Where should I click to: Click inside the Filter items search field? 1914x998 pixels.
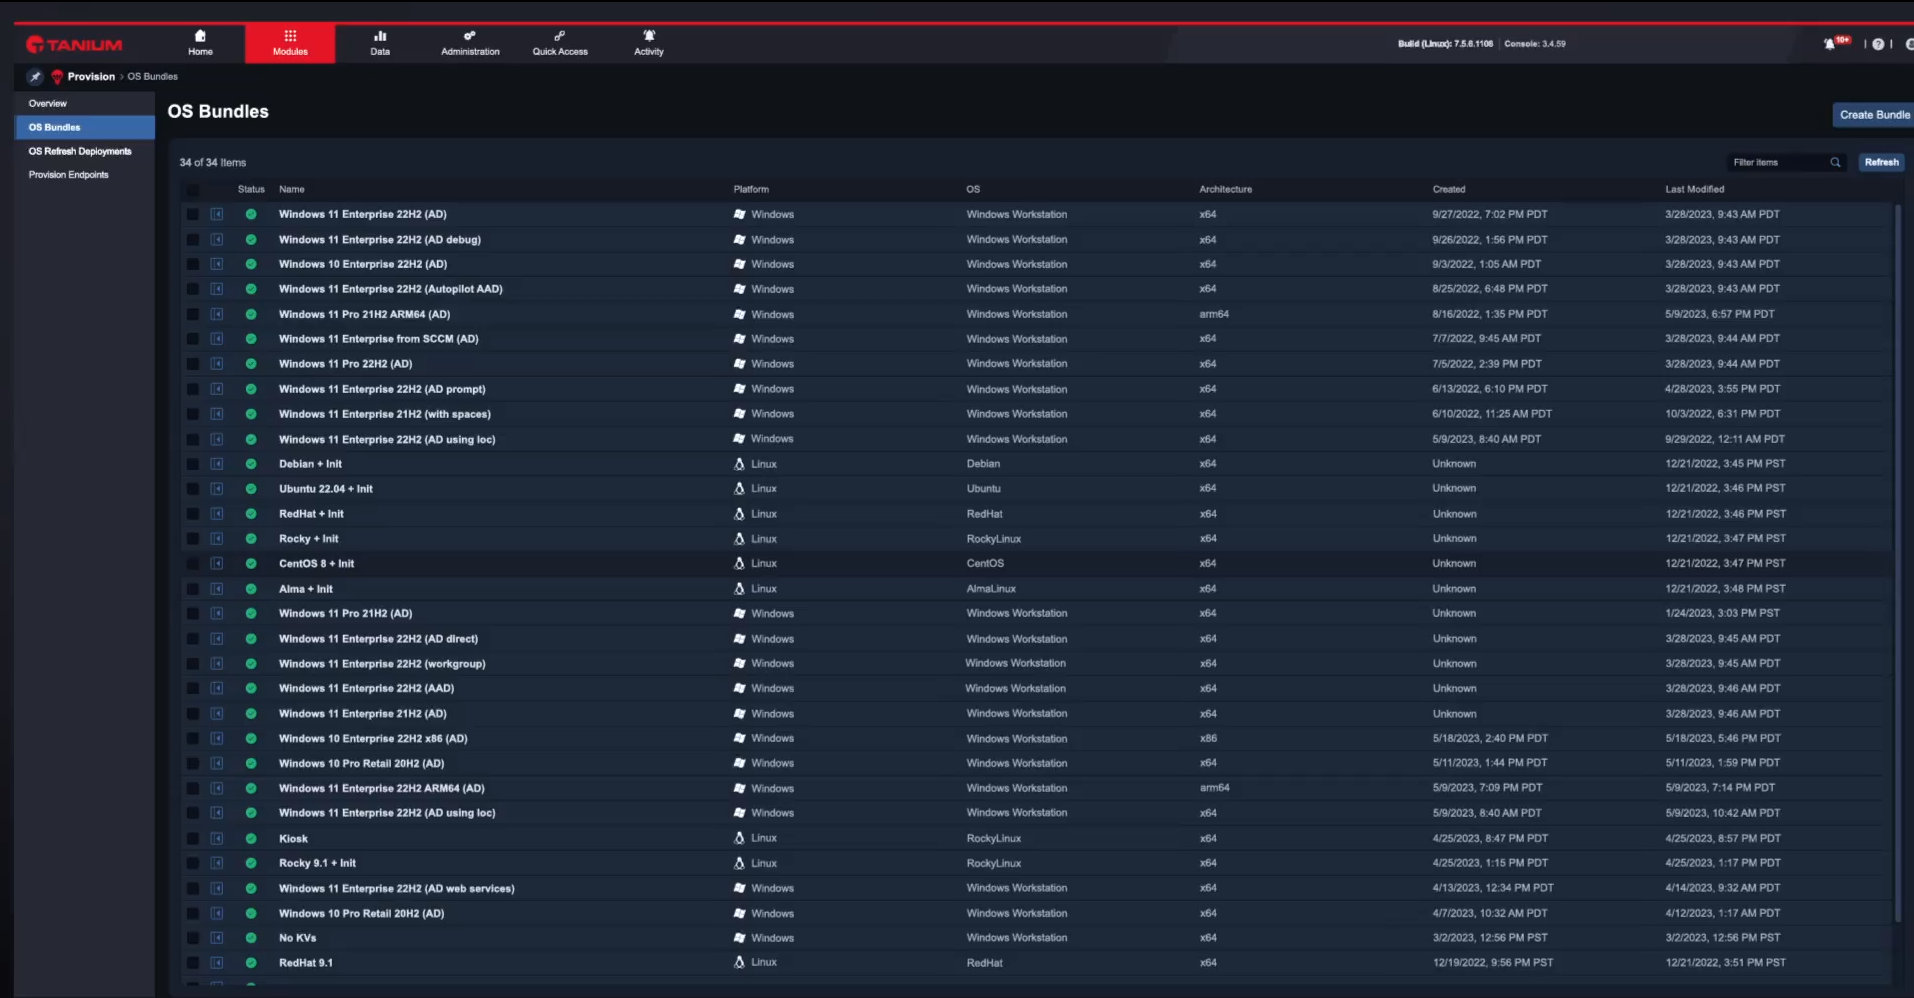[1780, 161]
